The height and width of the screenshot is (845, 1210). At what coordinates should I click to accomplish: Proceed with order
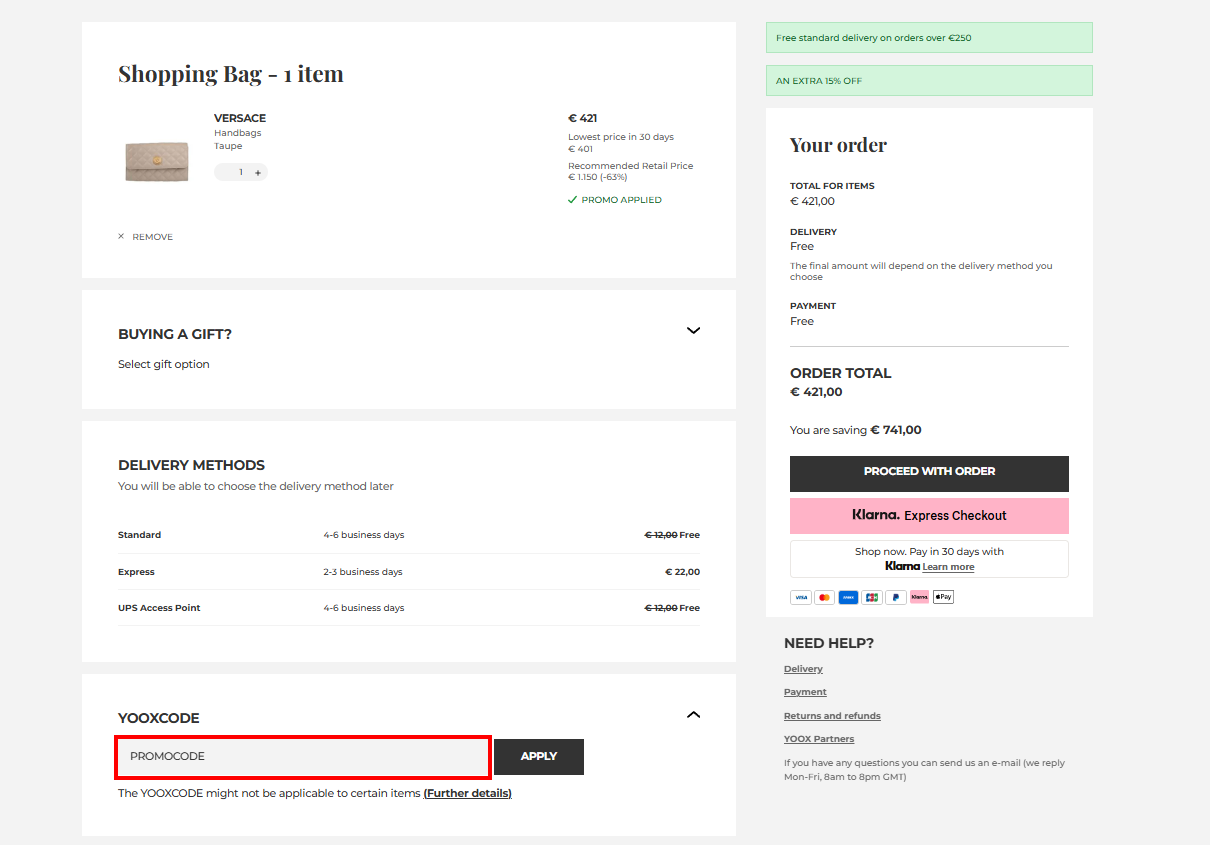click(x=929, y=473)
